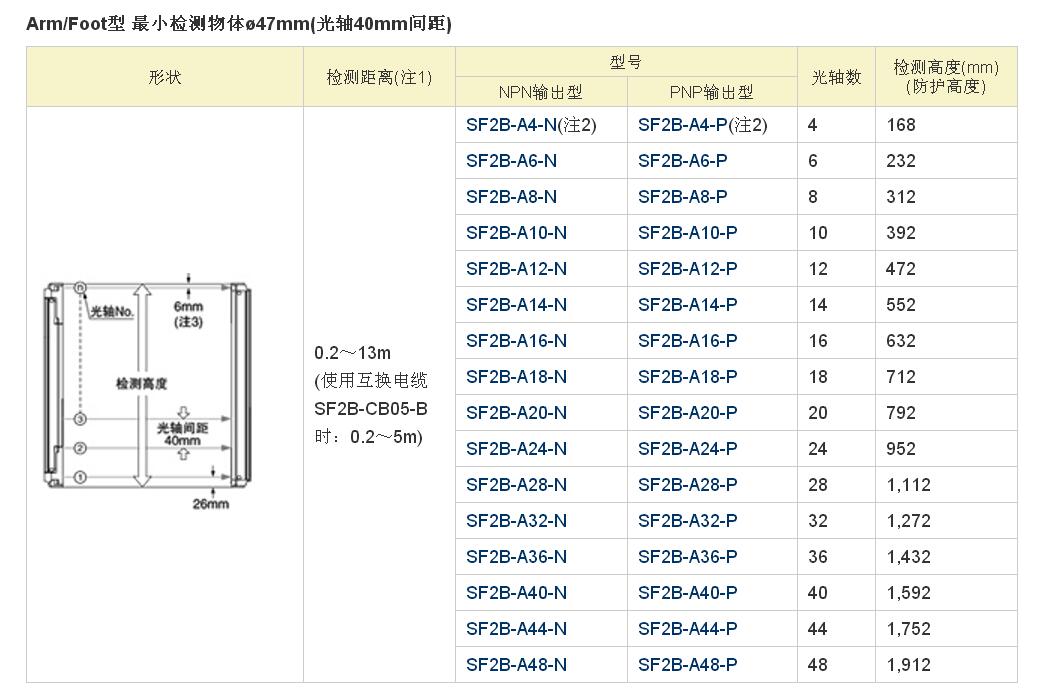Click the SF2B-A24-N model link
This screenshot has width=1038, height=694.
point(516,449)
